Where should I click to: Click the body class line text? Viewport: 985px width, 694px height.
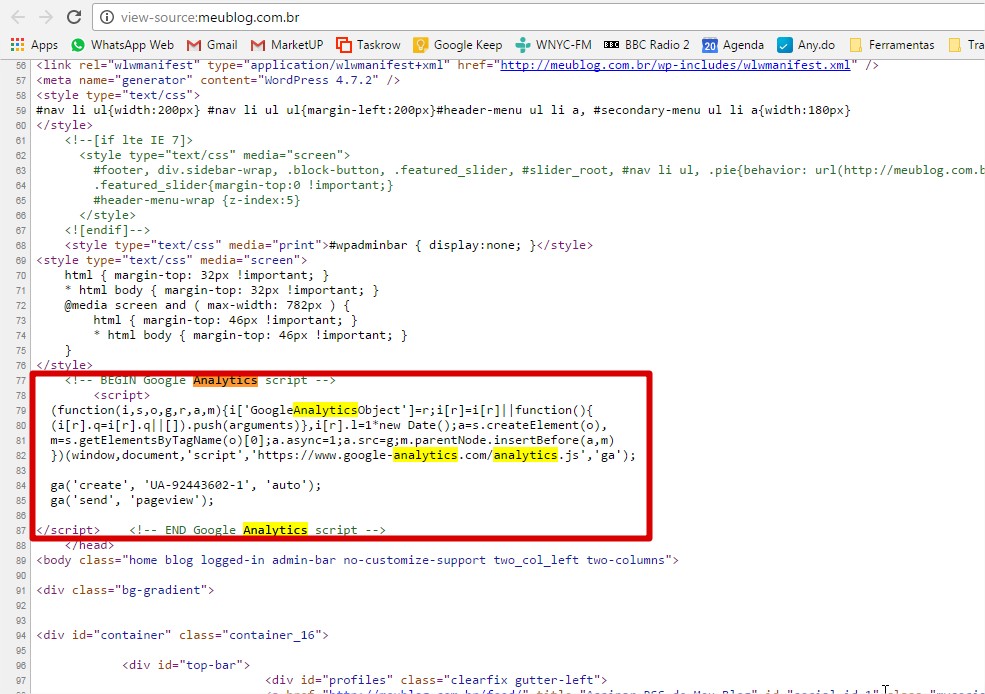tap(357, 560)
